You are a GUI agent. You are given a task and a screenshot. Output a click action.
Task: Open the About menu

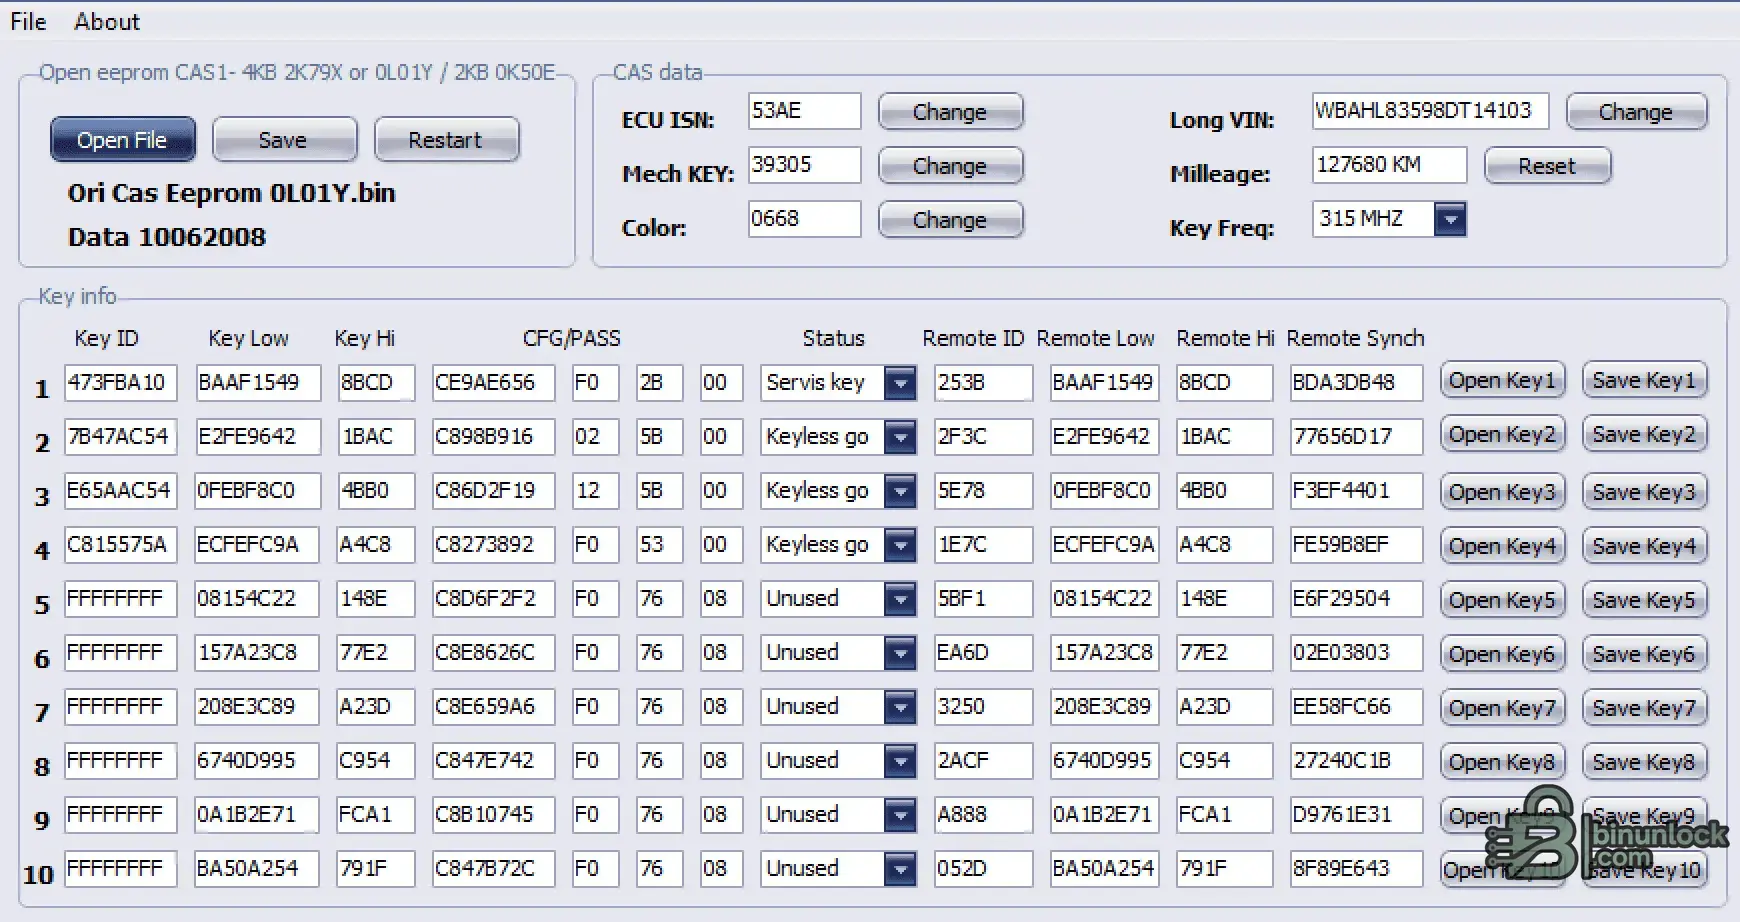pos(106,22)
